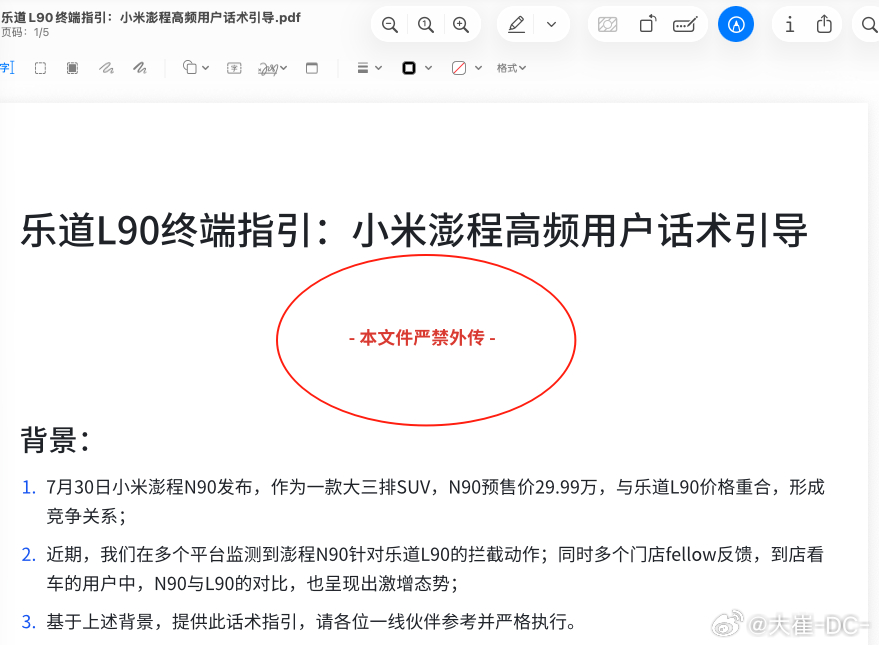This screenshot has width=879, height=645.
Task: Click the PDF file name title
Action: point(151,17)
